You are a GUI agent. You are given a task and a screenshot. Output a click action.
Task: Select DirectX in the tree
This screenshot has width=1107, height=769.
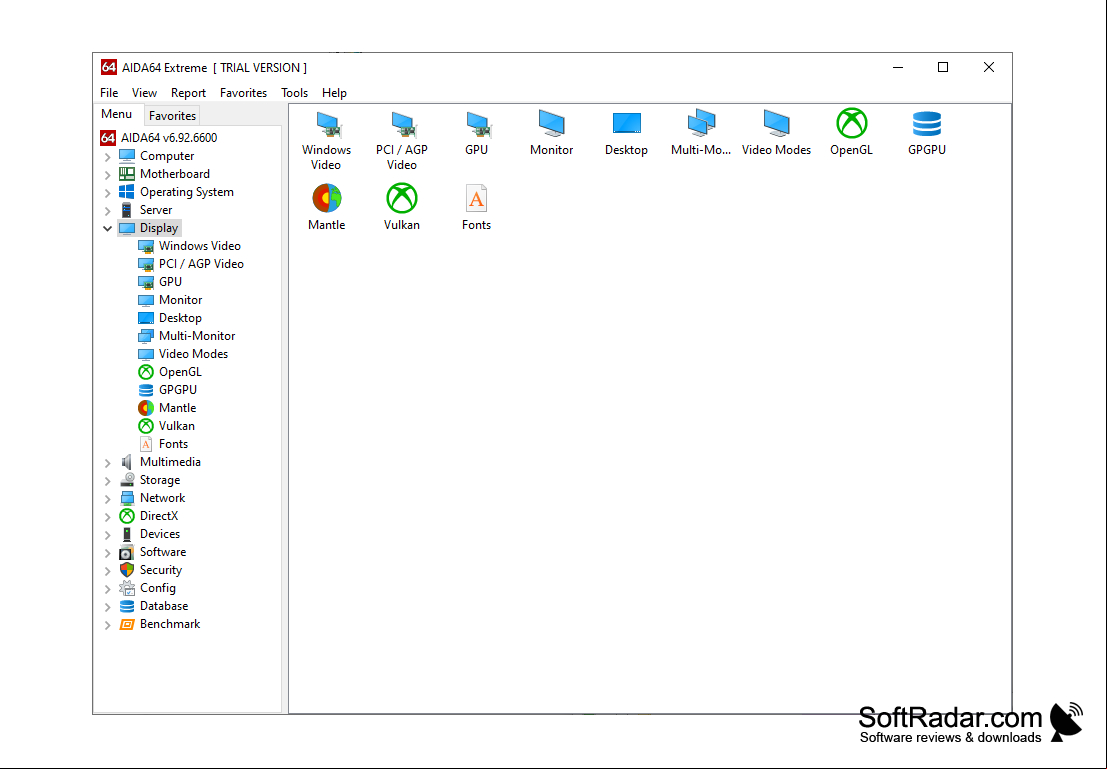pos(149,516)
